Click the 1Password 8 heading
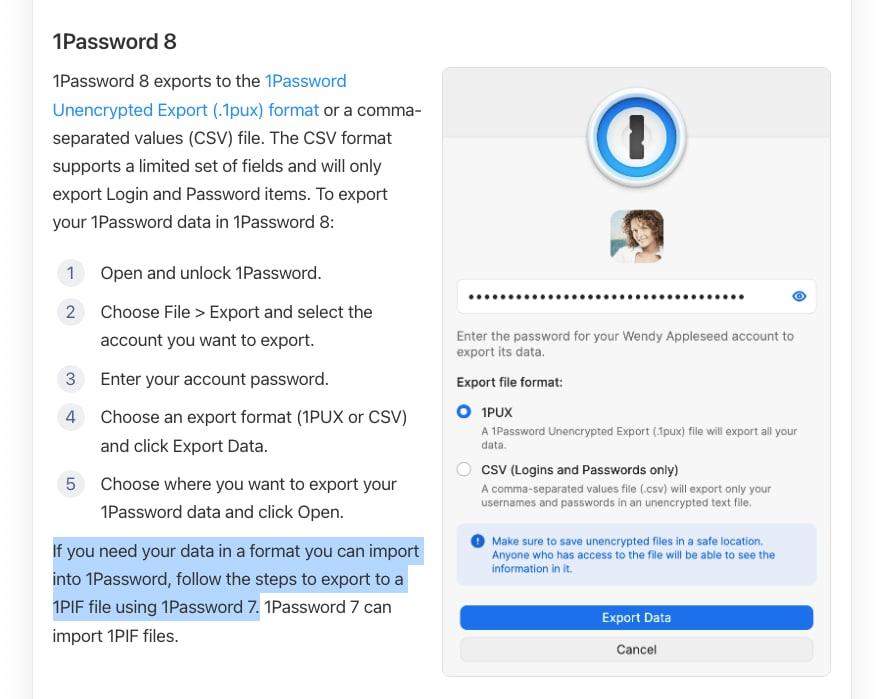 (x=114, y=41)
